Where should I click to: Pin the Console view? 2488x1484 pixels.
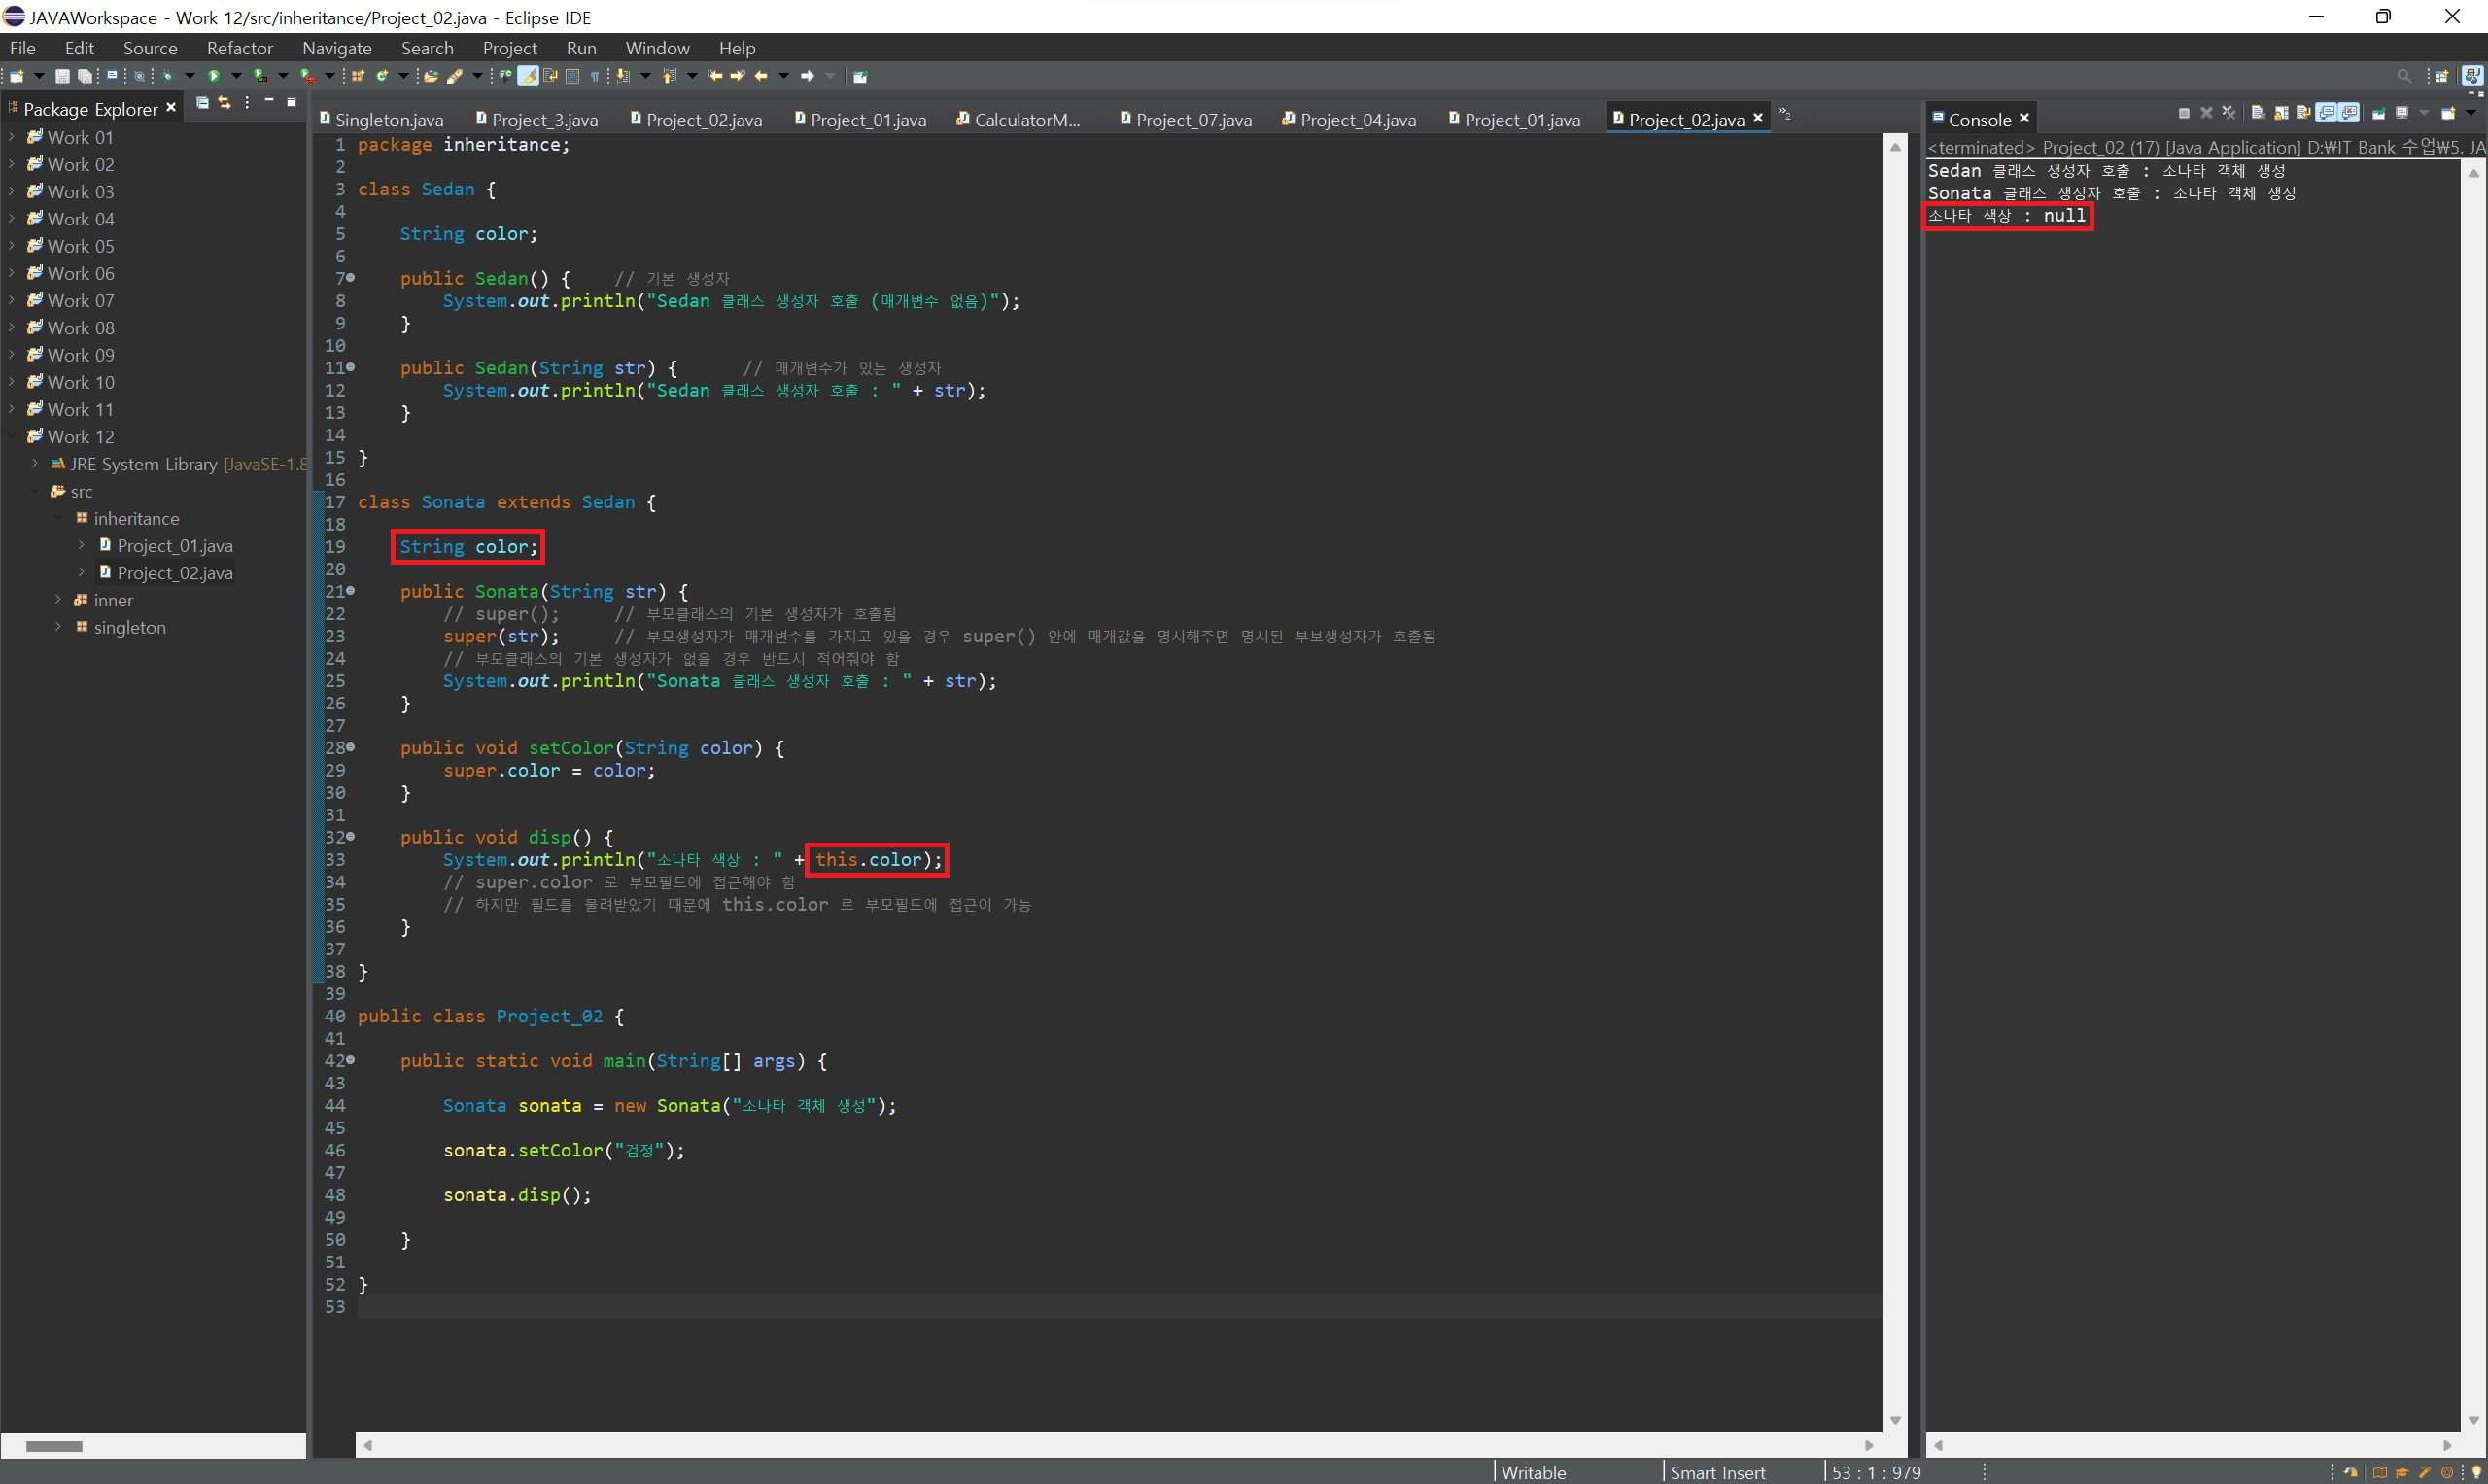(x=2378, y=113)
